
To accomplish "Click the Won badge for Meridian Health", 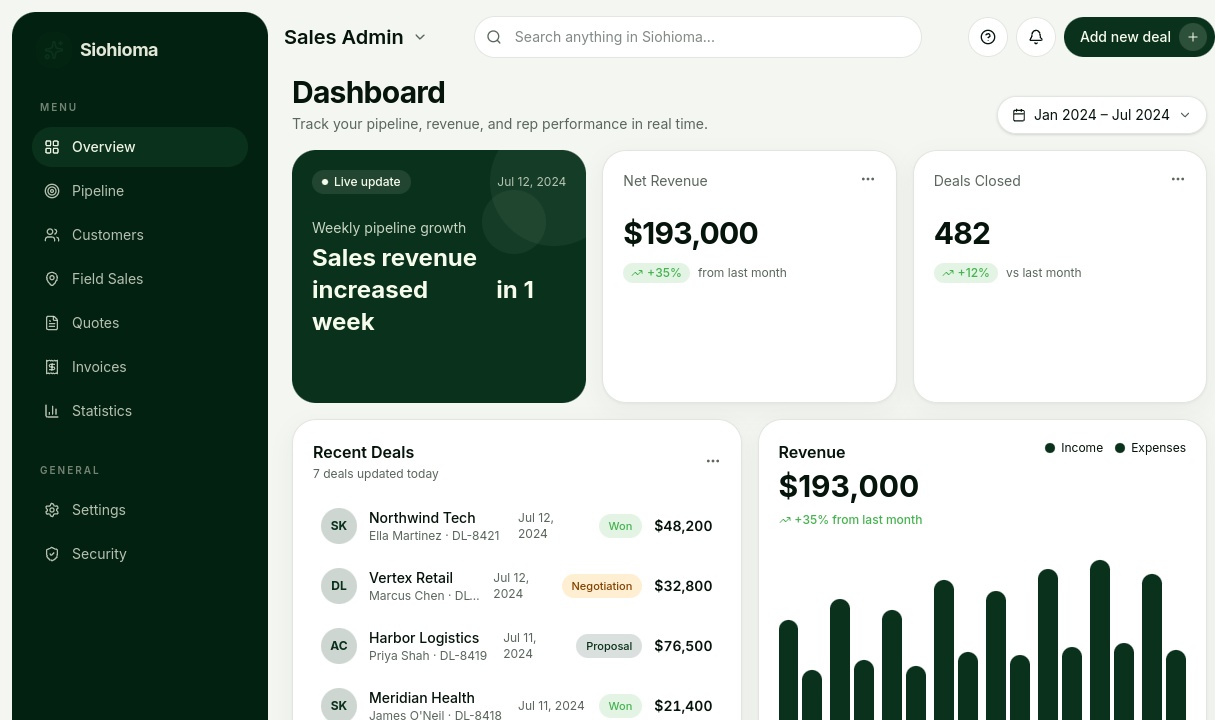I will pyautogui.click(x=620, y=706).
